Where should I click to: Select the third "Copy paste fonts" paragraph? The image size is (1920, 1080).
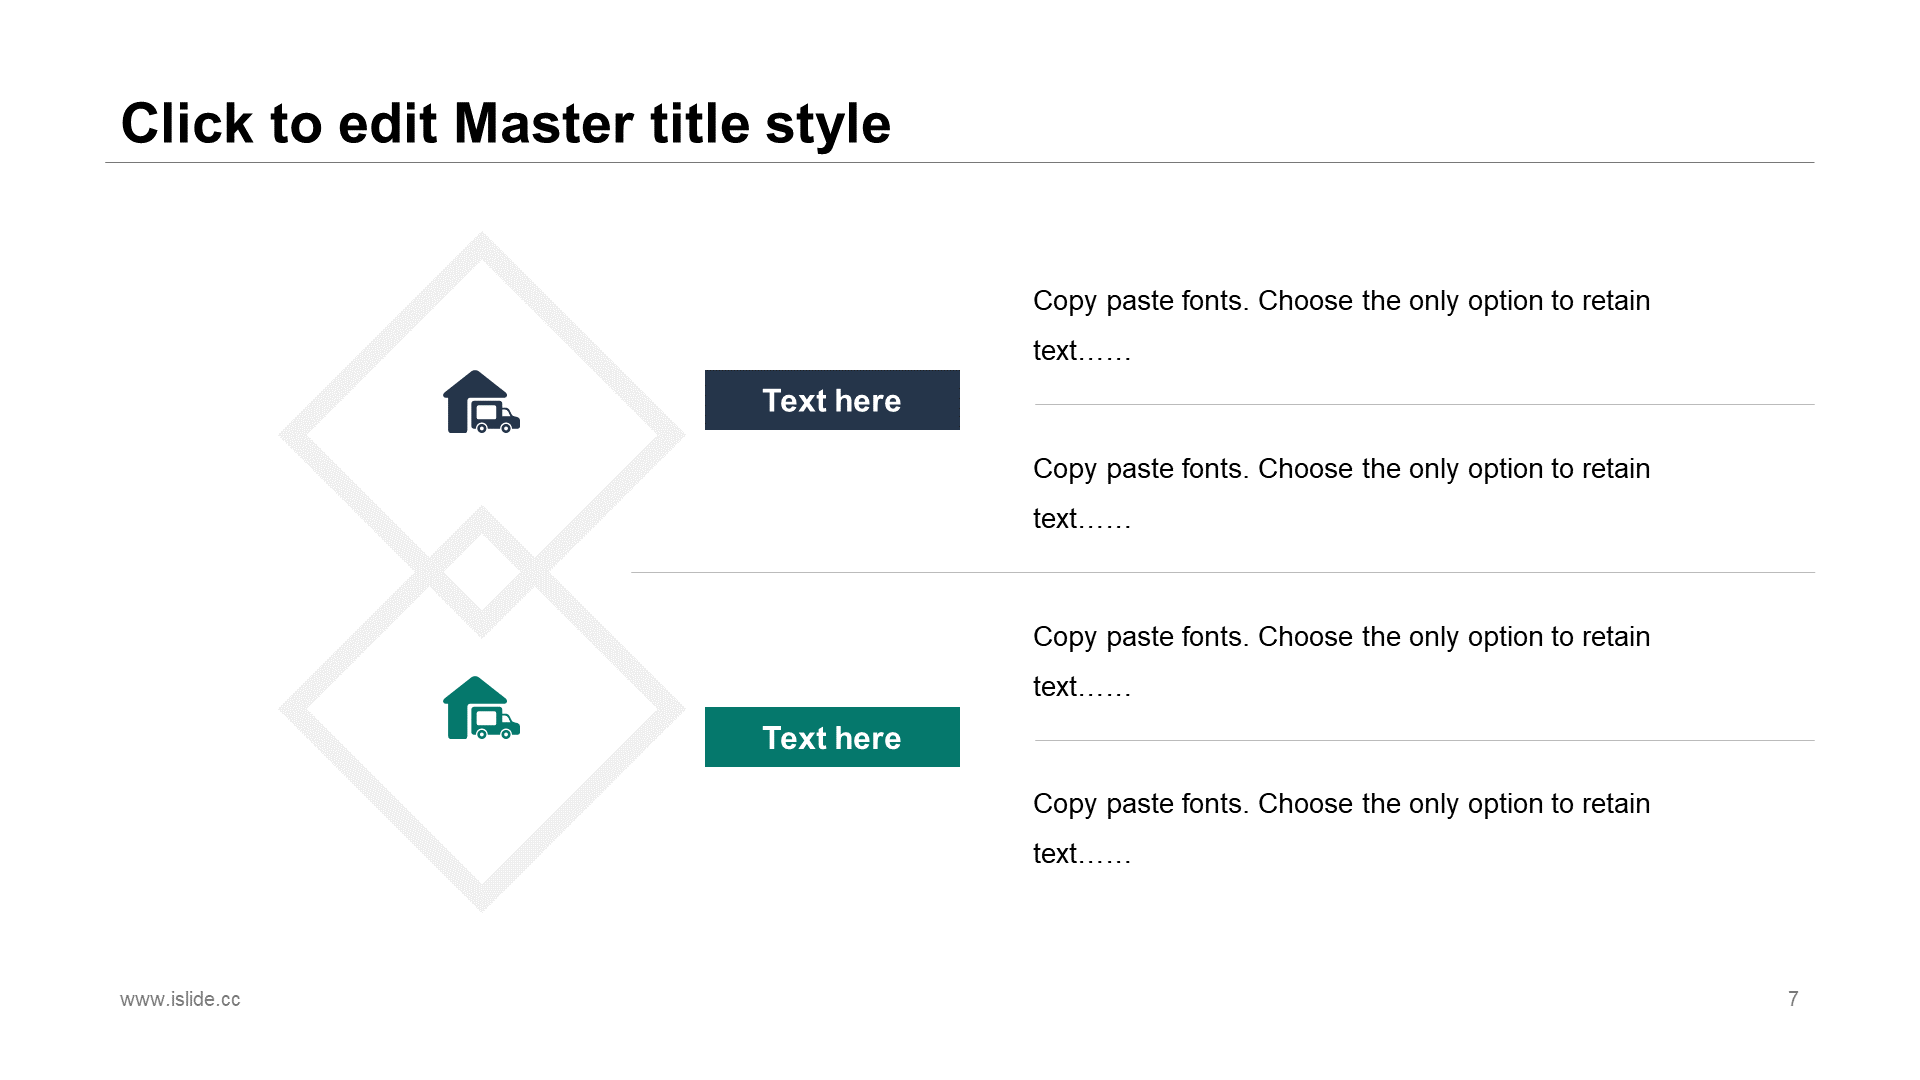(1341, 661)
